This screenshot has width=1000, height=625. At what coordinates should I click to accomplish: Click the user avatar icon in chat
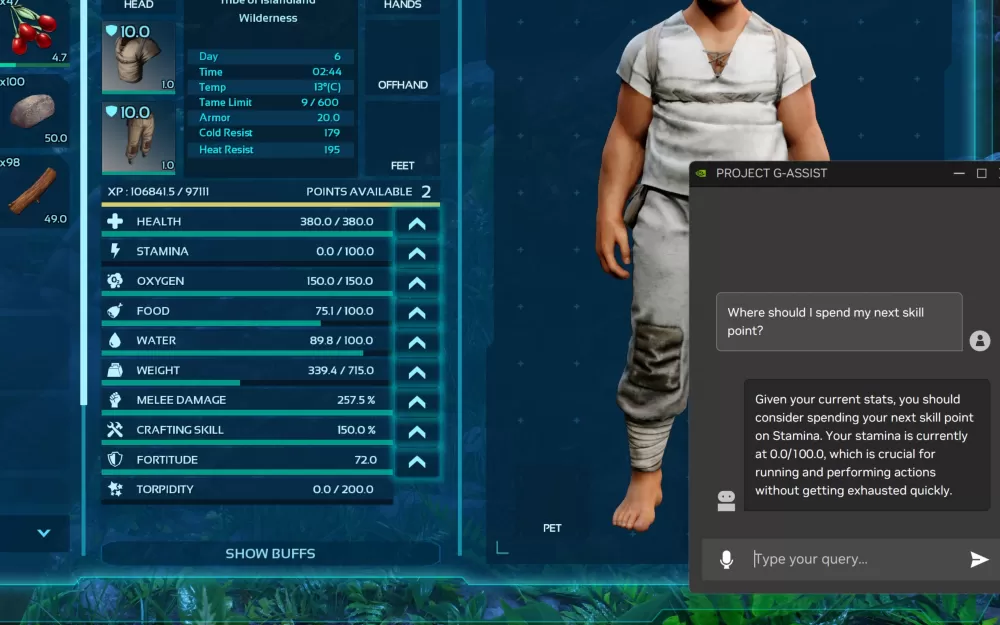[x=980, y=341]
